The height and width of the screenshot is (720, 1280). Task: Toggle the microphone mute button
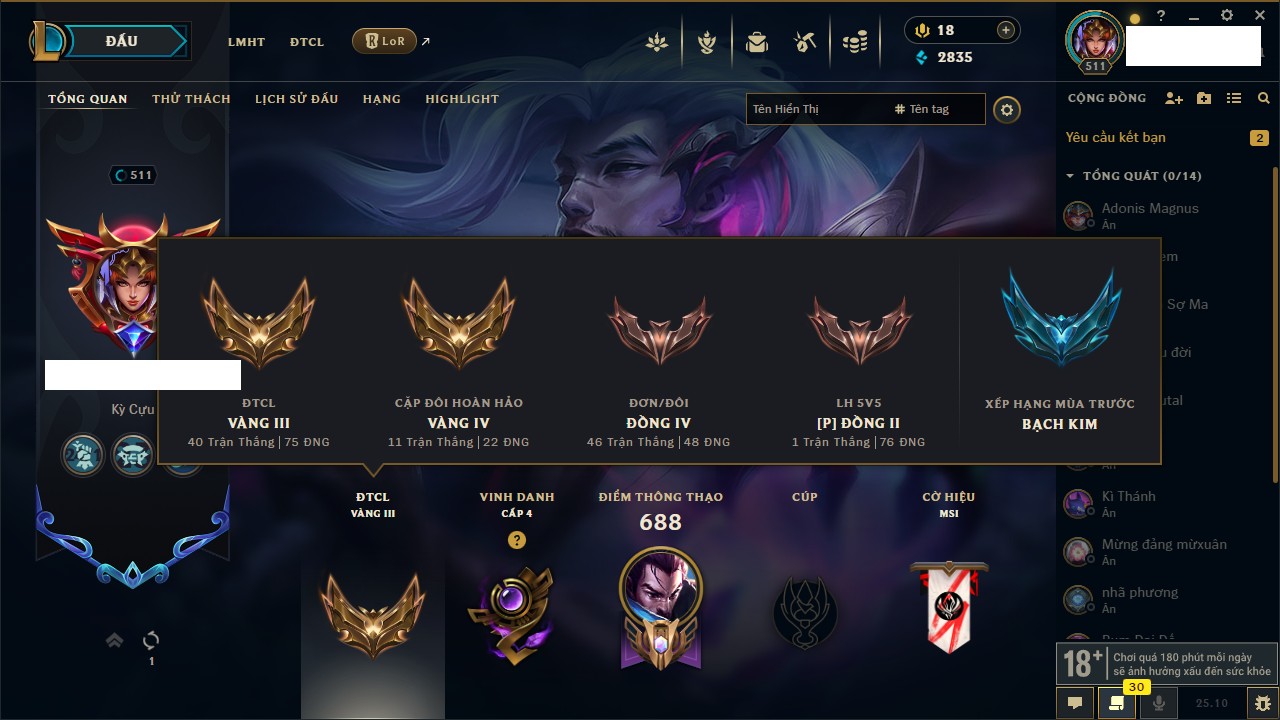click(1159, 703)
